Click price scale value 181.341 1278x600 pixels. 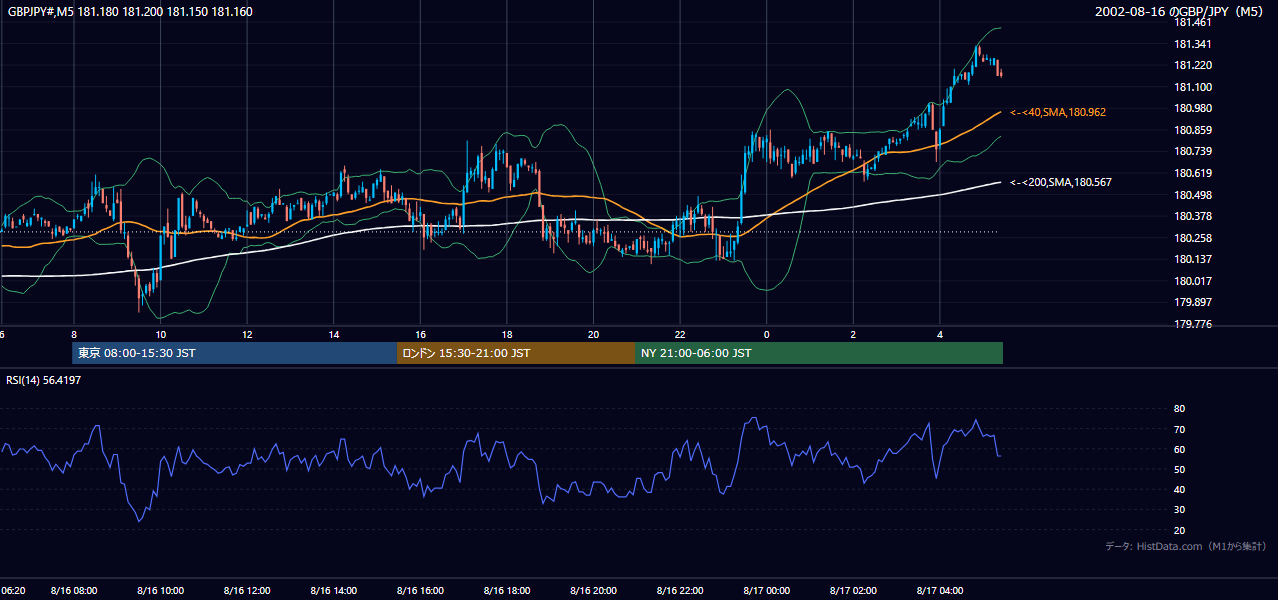1193,44
